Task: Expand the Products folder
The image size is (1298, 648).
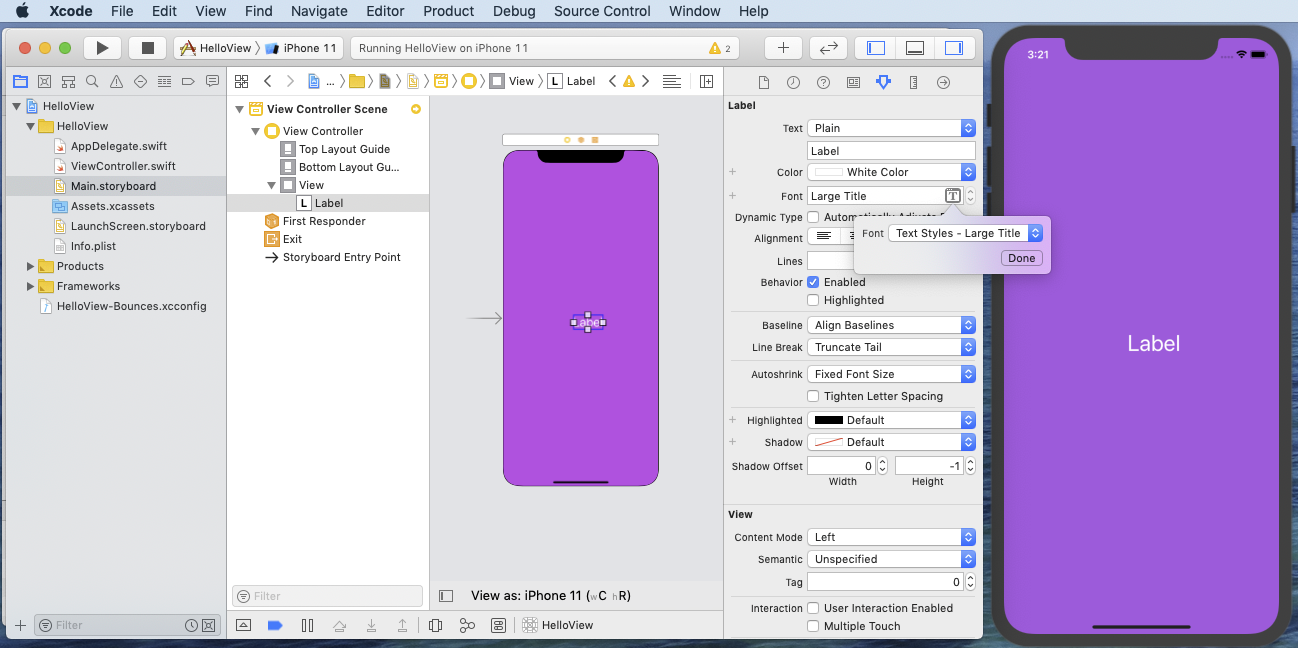Action: pos(31,266)
